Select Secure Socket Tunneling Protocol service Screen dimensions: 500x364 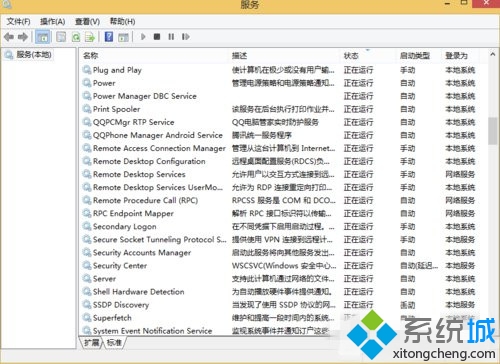pyautogui.click(x=160, y=240)
